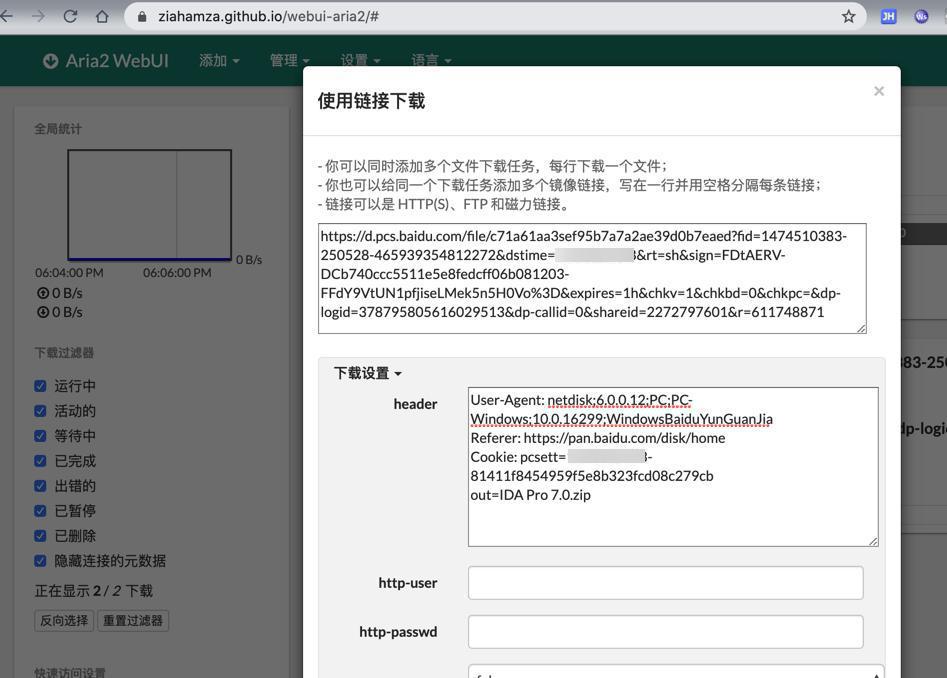Click the download speed arrow icon
The width and height of the screenshot is (947, 678).
(x=43, y=312)
